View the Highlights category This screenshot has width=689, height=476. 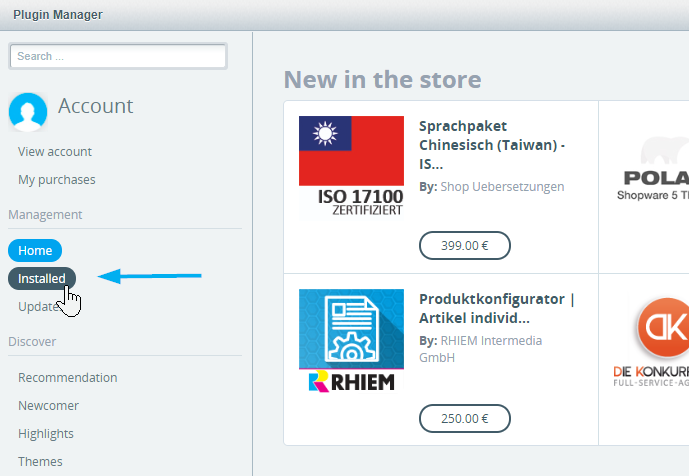click(x=46, y=434)
